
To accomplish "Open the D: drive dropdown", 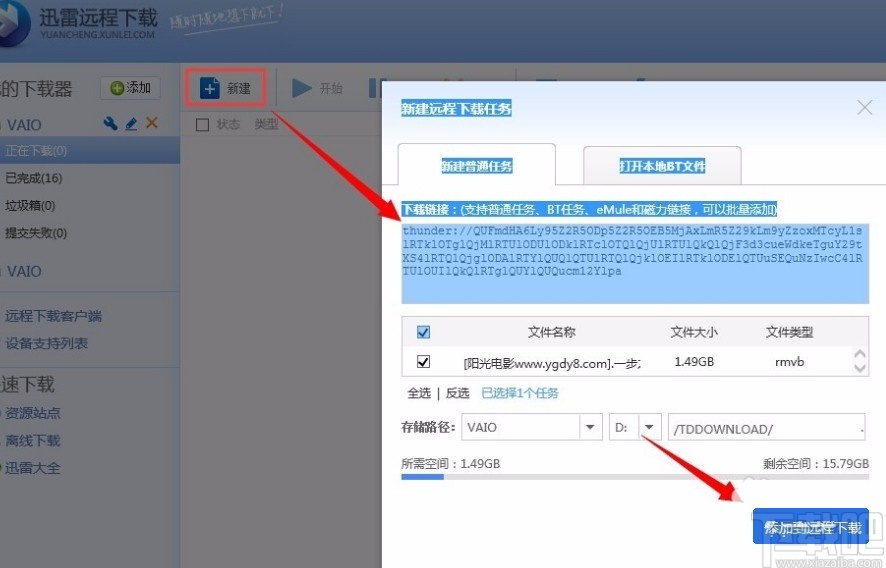I will (649, 427).
